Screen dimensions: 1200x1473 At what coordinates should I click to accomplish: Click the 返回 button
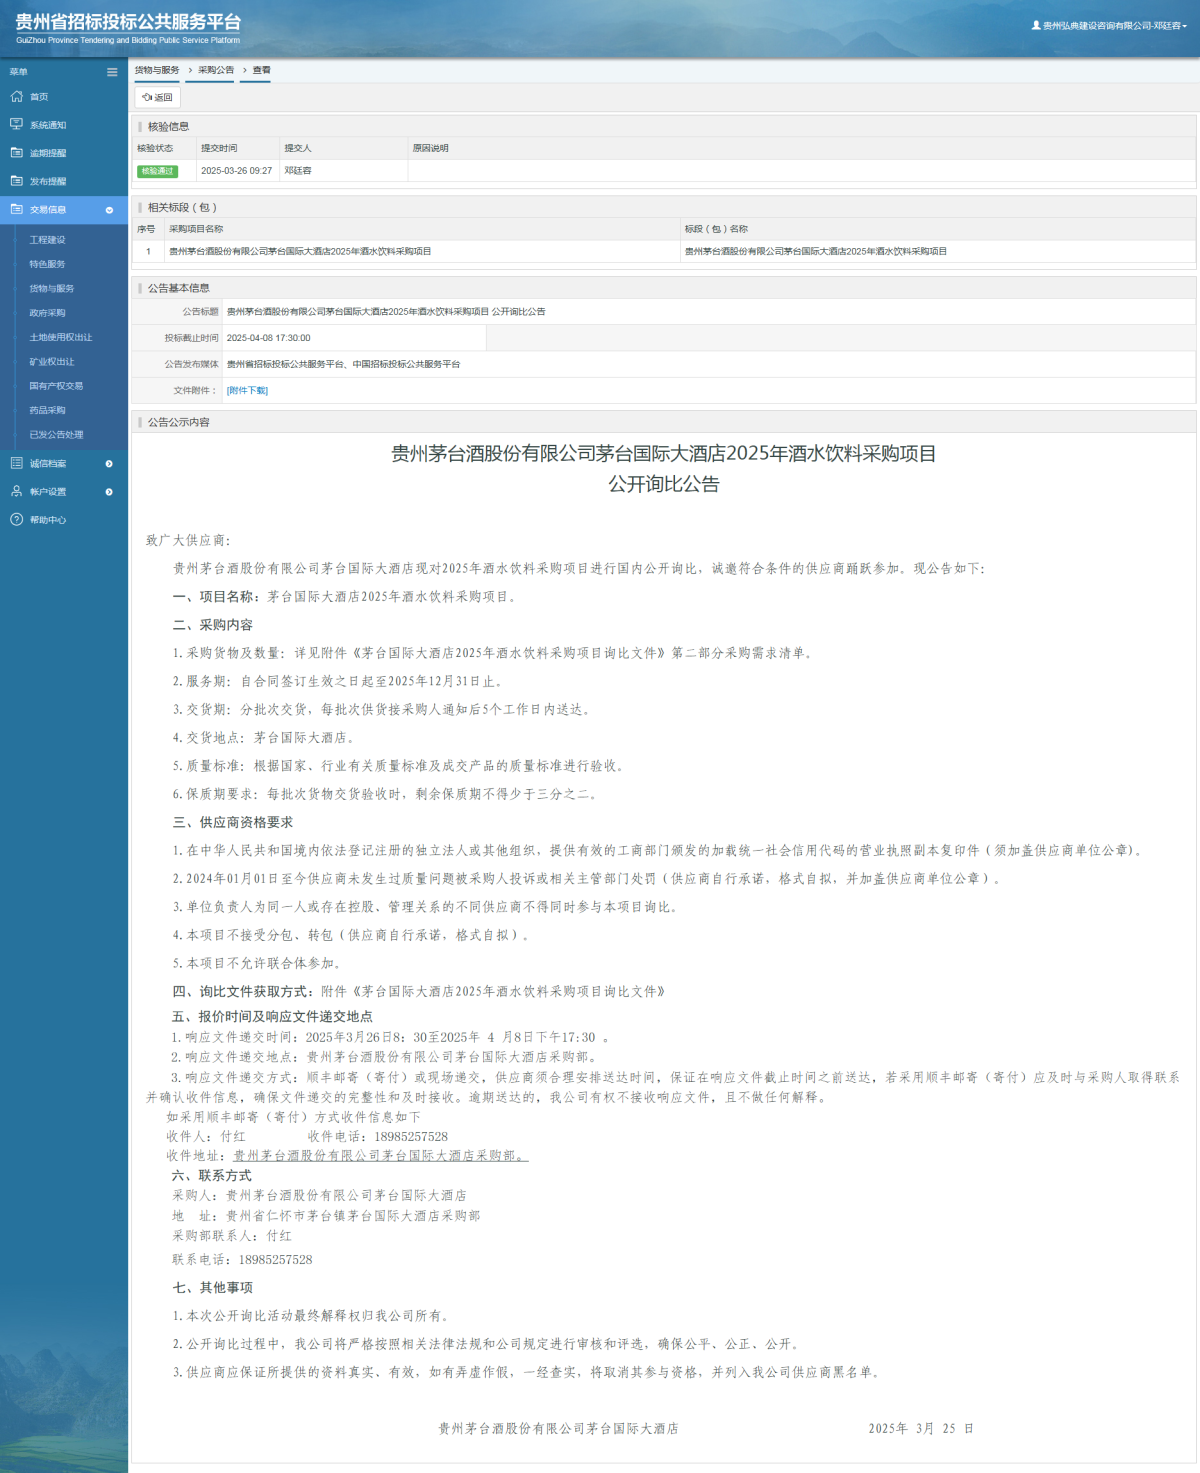click(x=157, y=98)
